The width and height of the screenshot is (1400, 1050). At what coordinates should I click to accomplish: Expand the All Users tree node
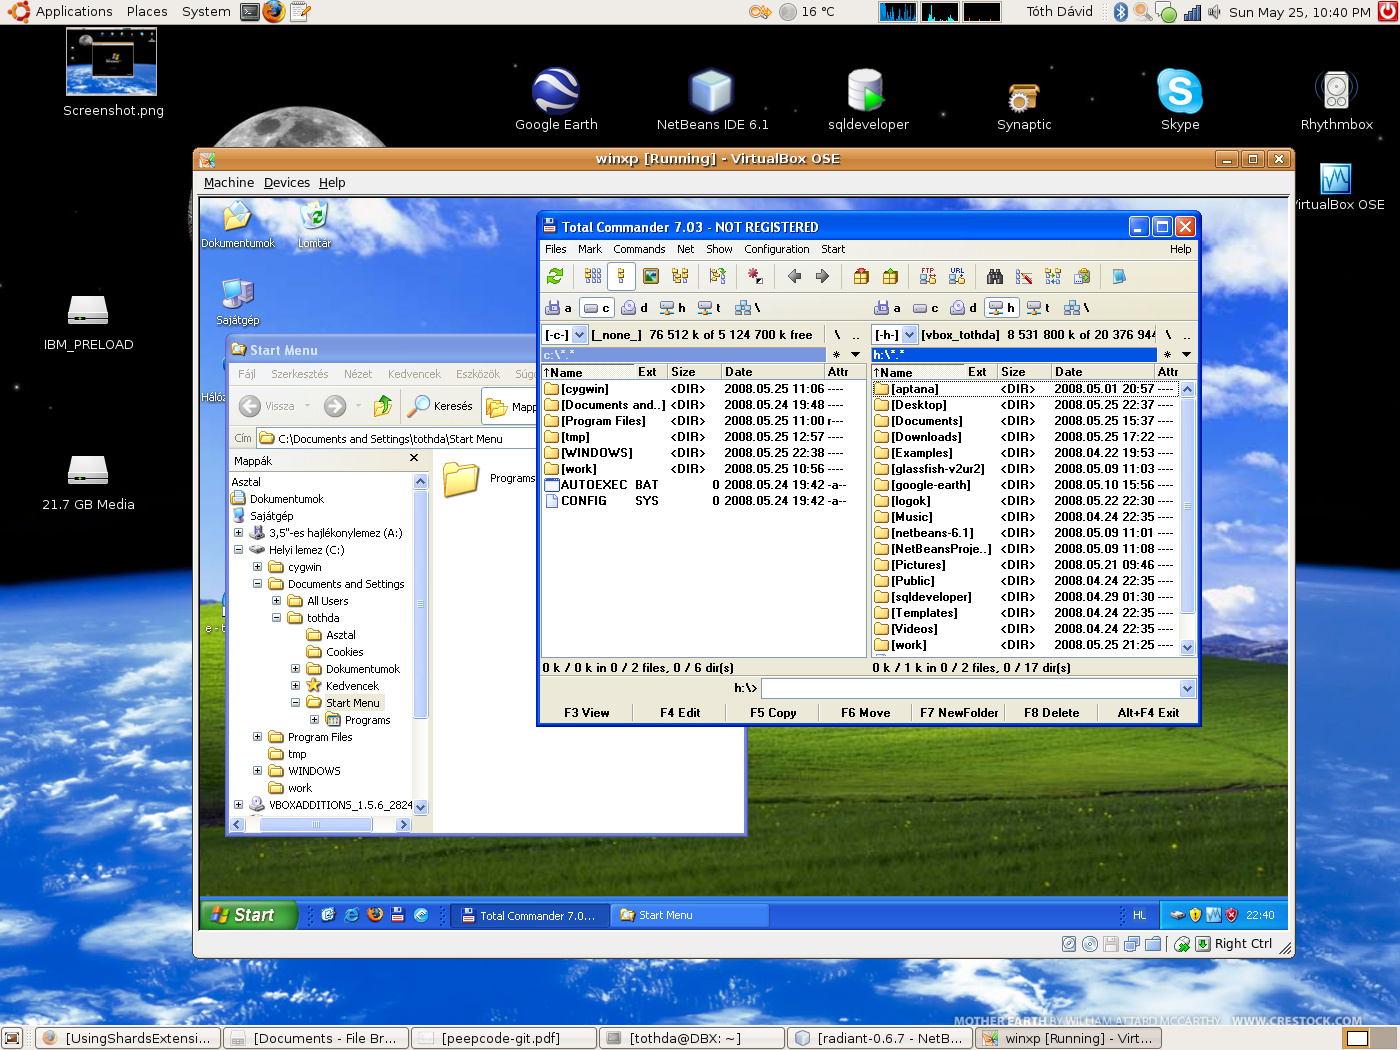point(276,601)
